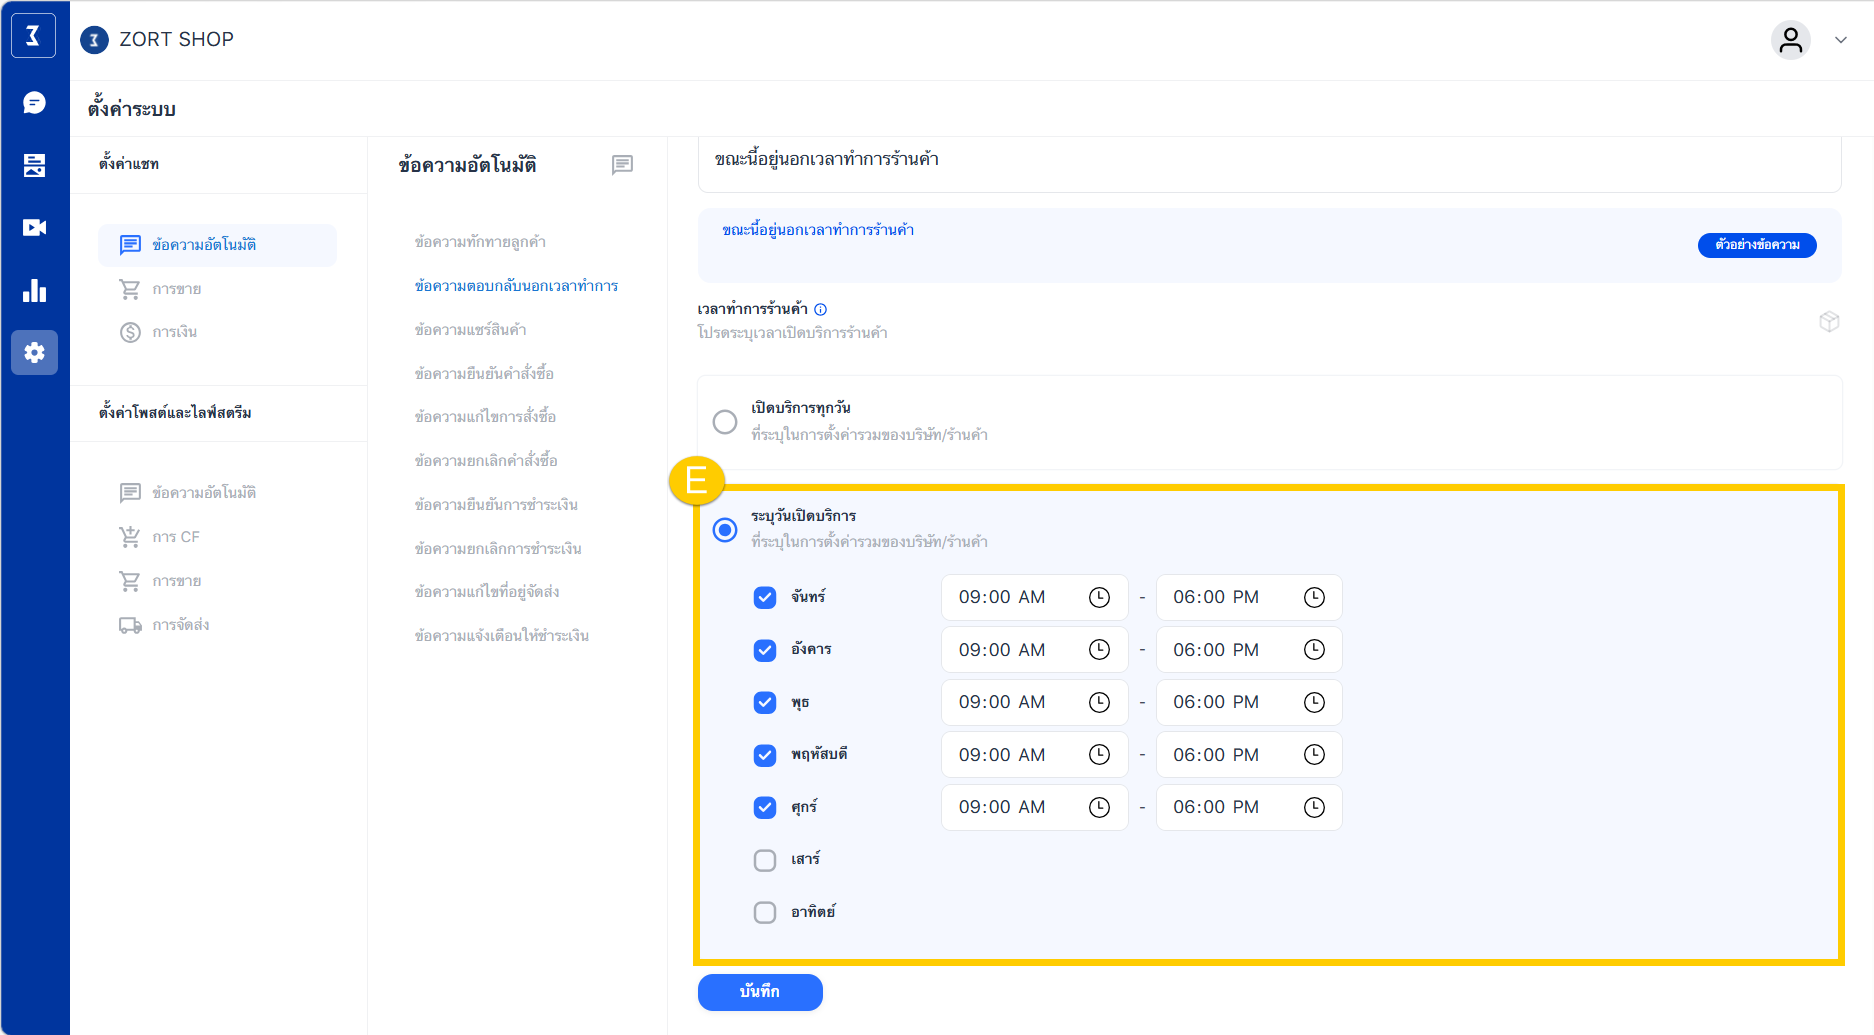Click clock icon for Friday closing time
This screenshot has width=1874, height=1035.
(x=1314, y=807)
